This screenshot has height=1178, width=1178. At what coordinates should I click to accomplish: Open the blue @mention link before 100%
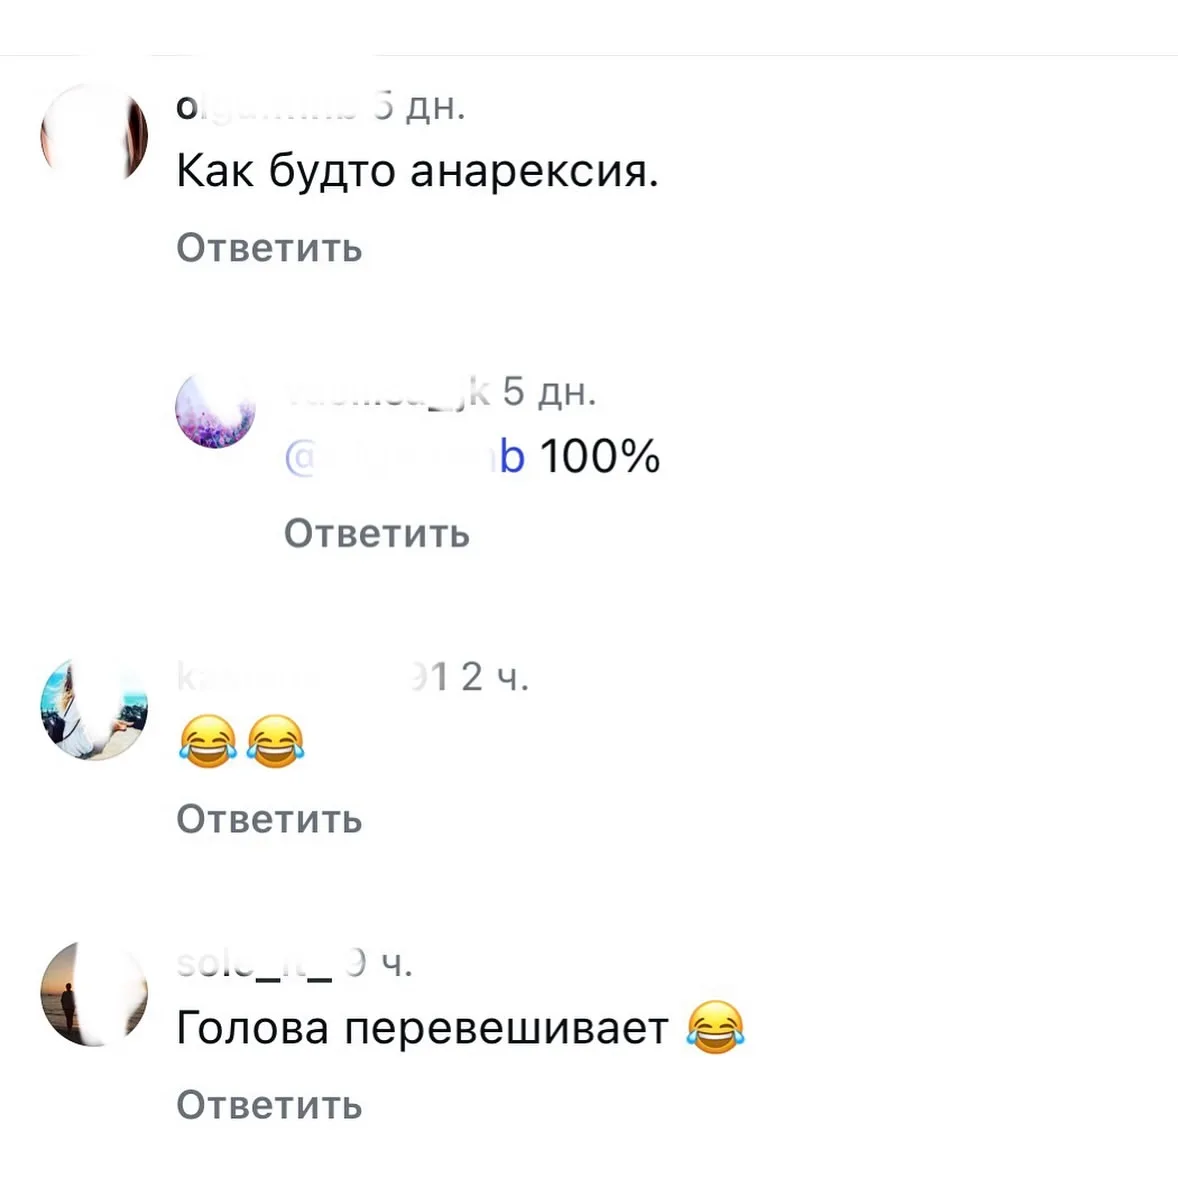click(x=405, y=456)
